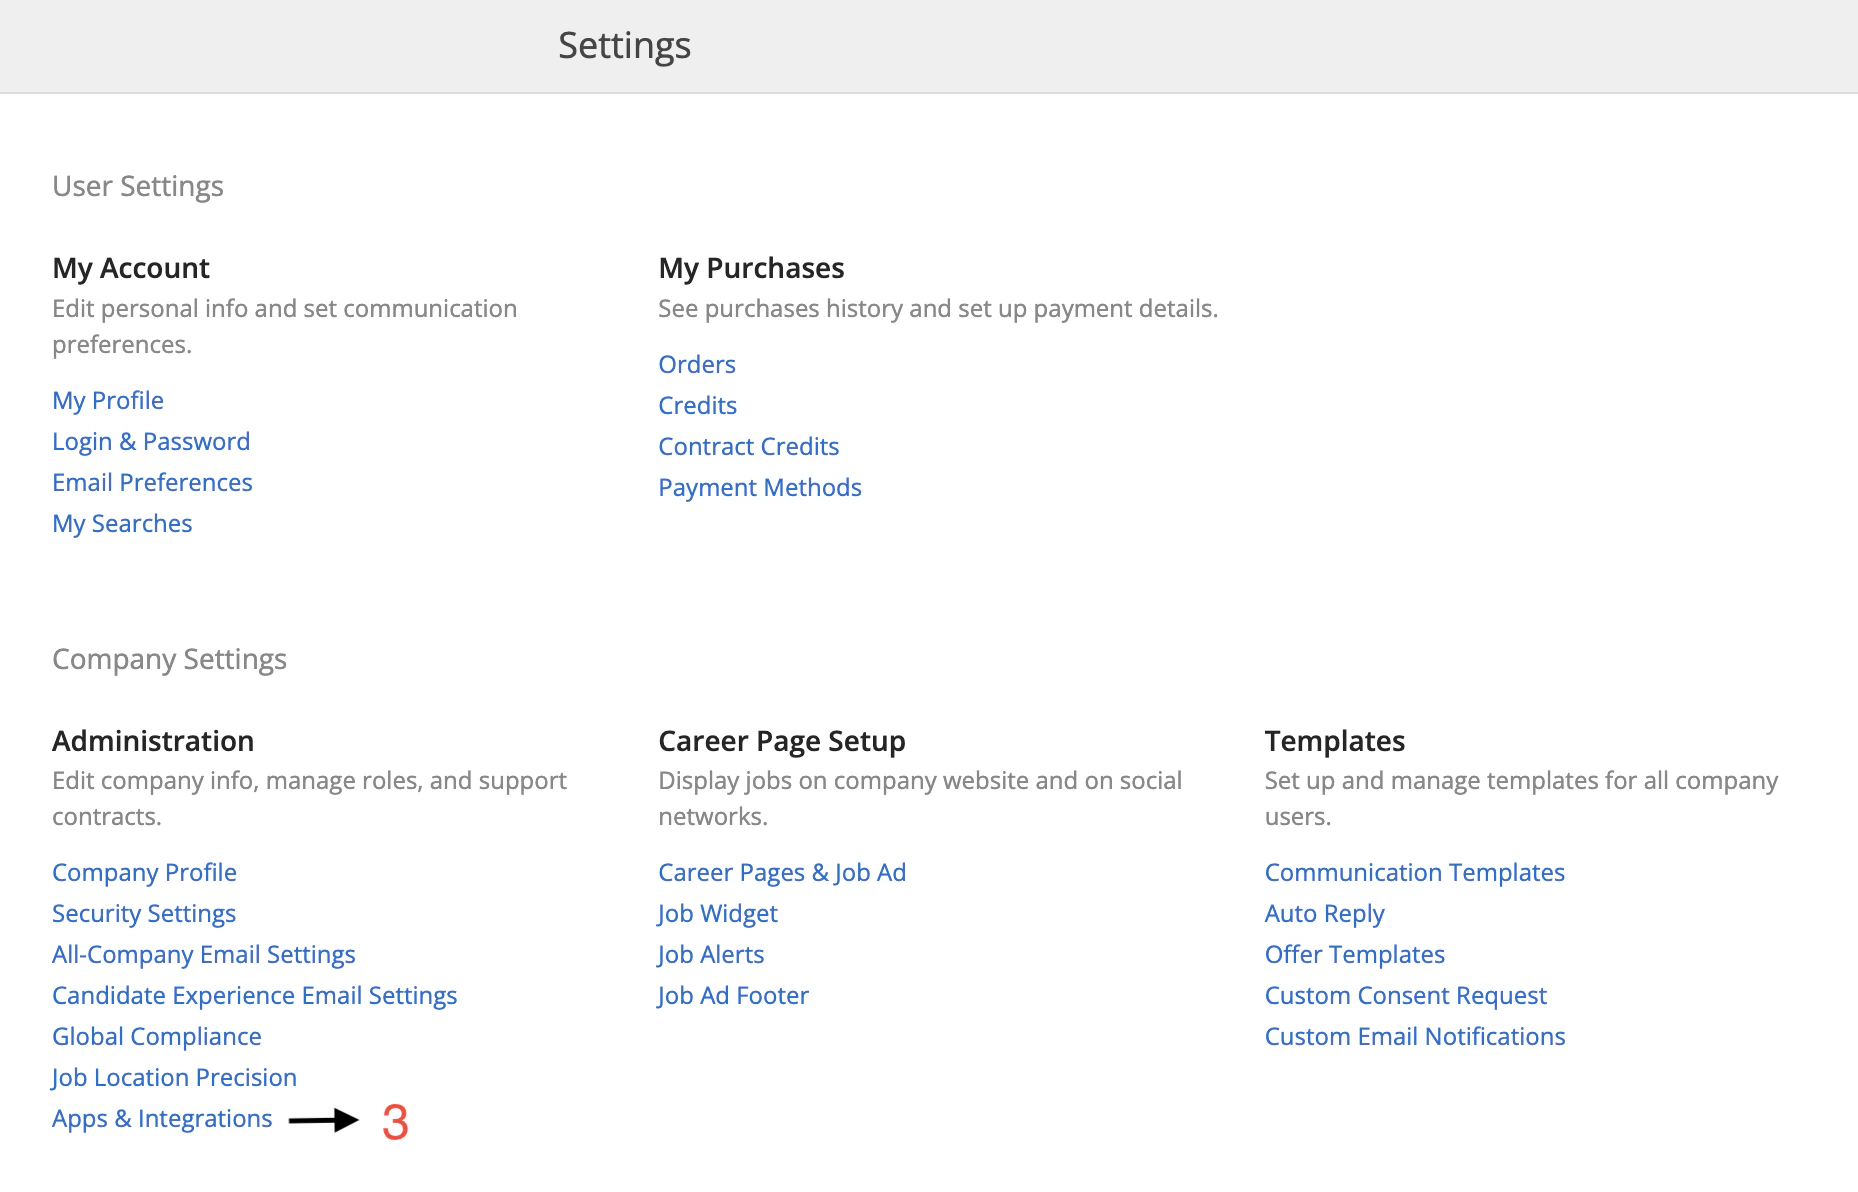Open My Profile settings
1858x1192 pixels.
107,400
